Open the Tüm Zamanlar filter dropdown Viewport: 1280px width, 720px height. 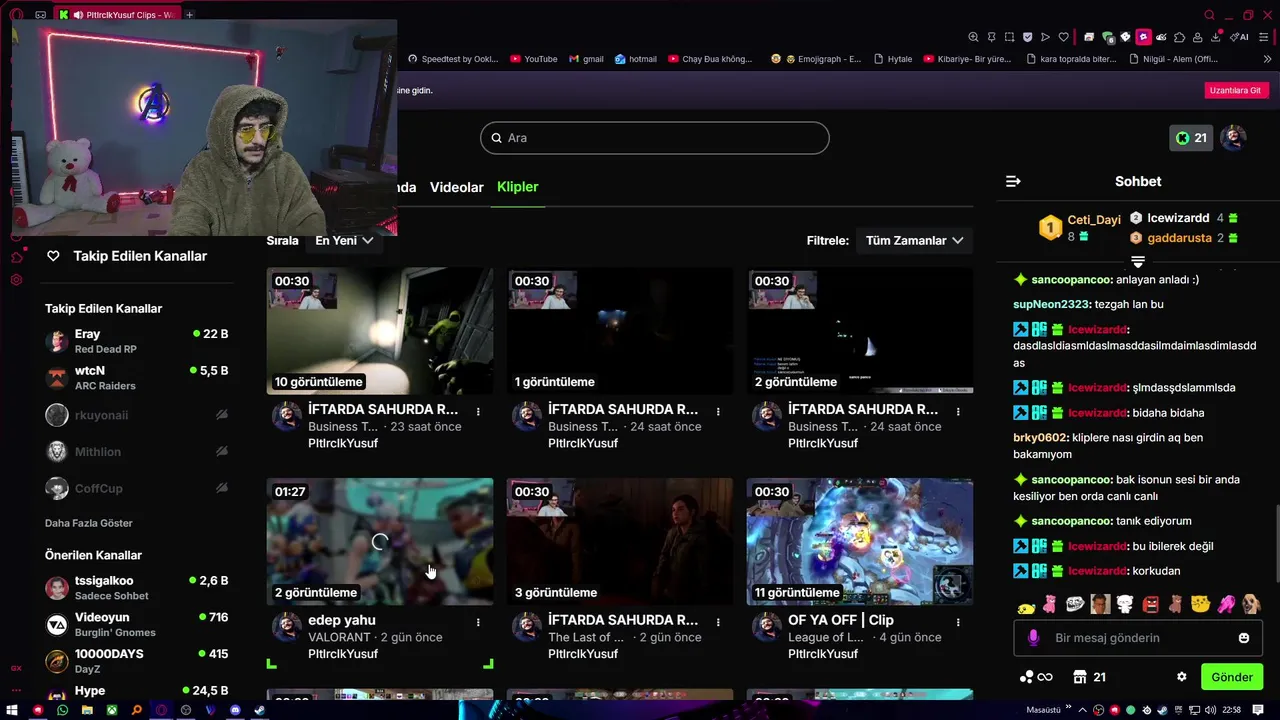point(914,240)
